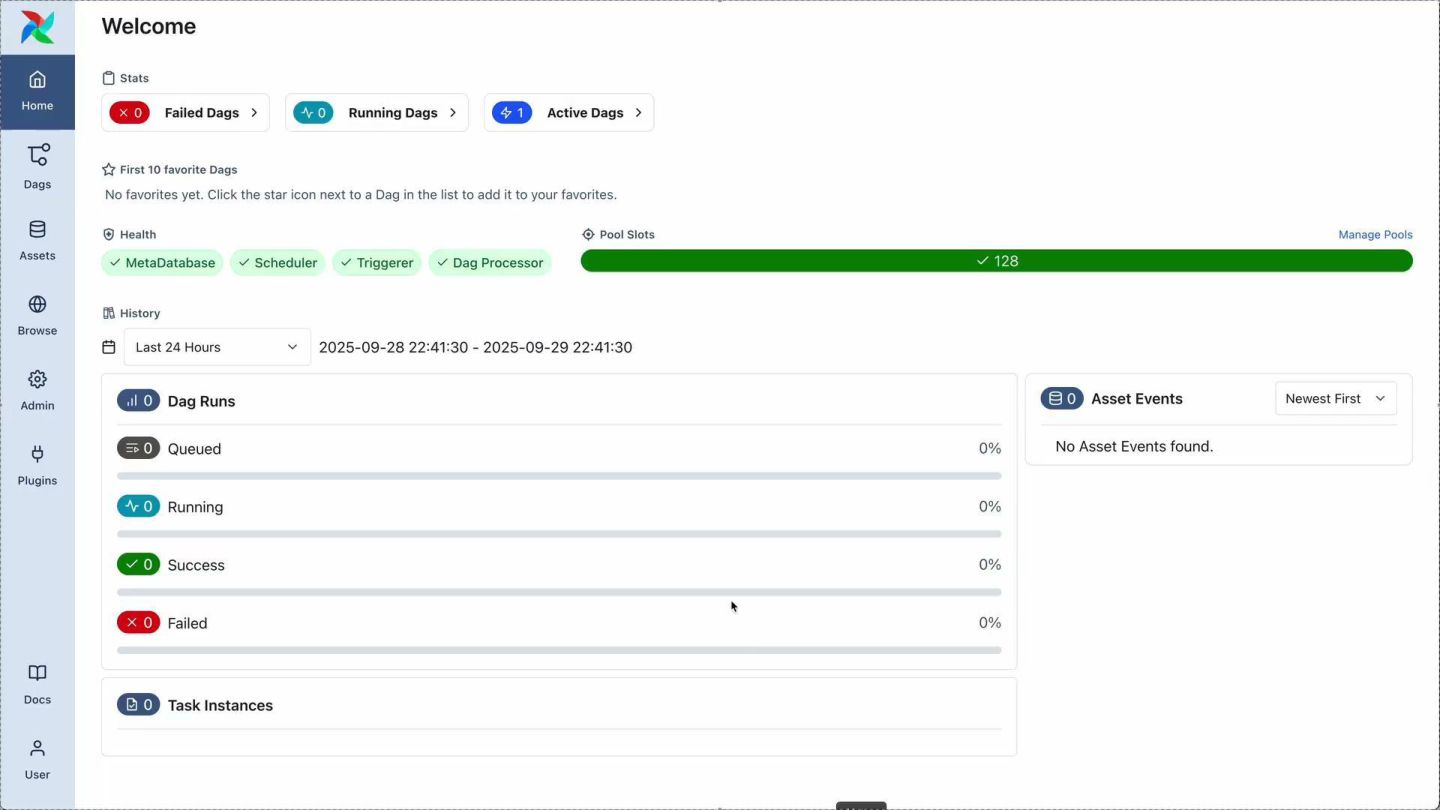
Task: Open the Last 24 Hours dropdown
Action: 217,347
